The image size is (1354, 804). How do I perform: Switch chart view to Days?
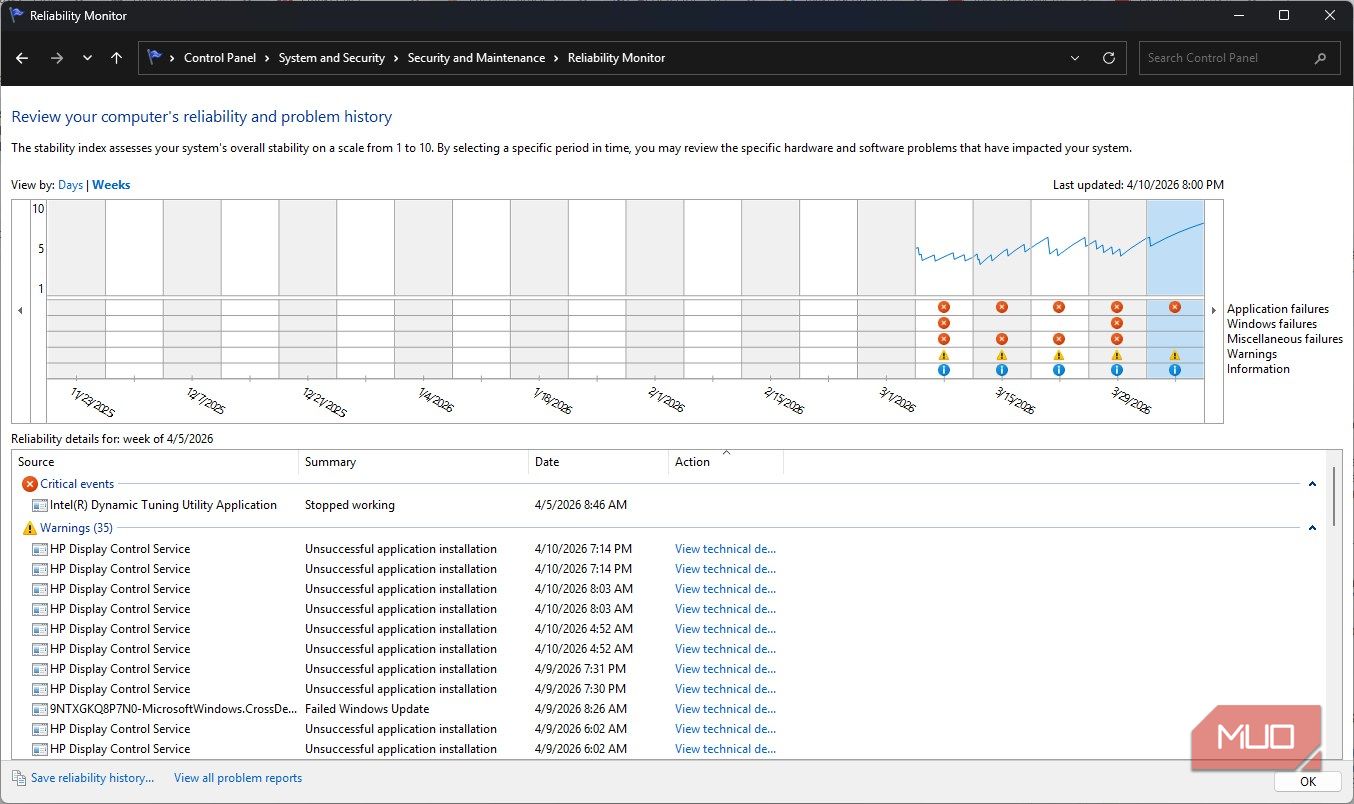pos(70,185)
